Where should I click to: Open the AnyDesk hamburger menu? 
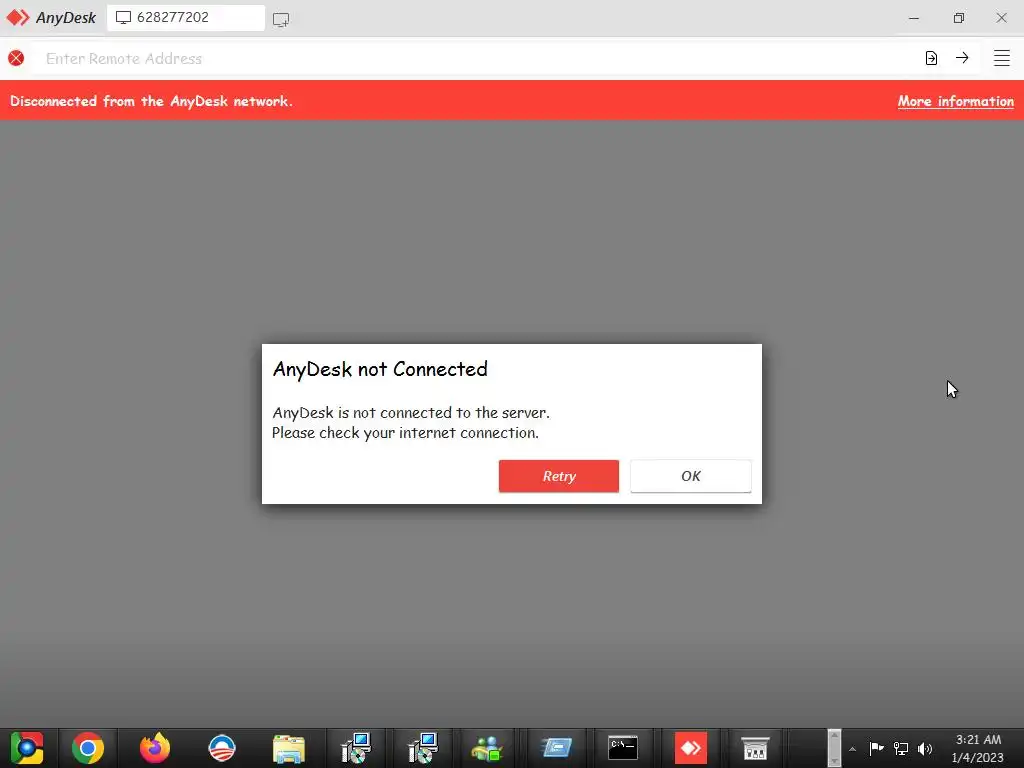coord(1002,58)
